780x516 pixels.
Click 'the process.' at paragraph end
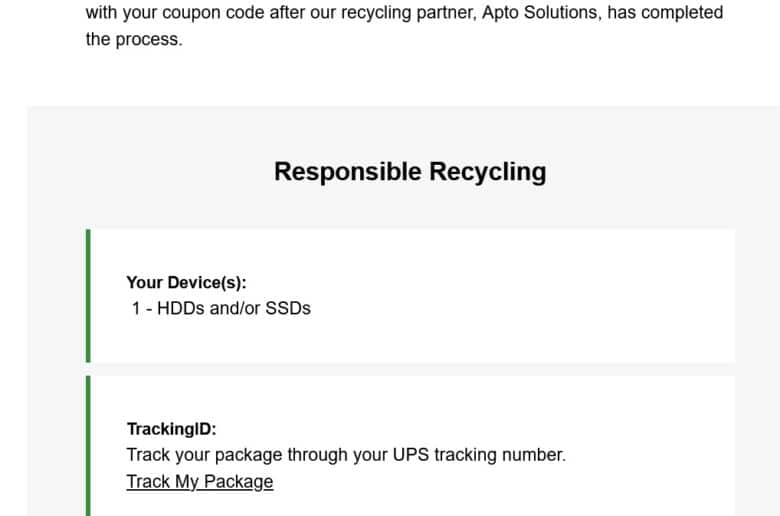click(x=134, y=39)
